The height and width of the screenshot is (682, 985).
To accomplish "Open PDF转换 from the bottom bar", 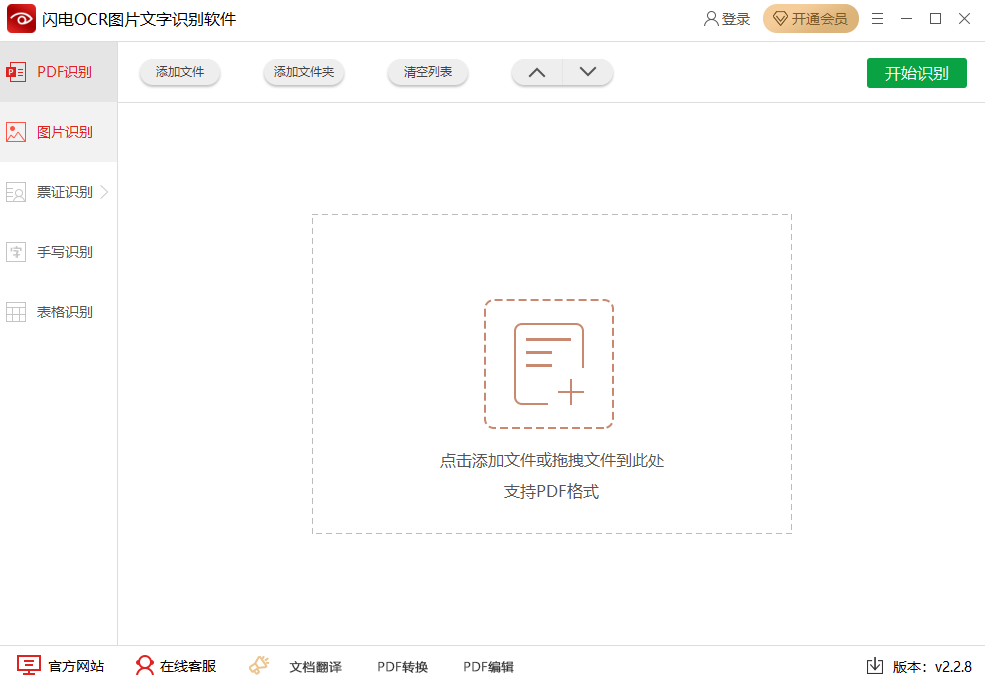I will (401, 665).
